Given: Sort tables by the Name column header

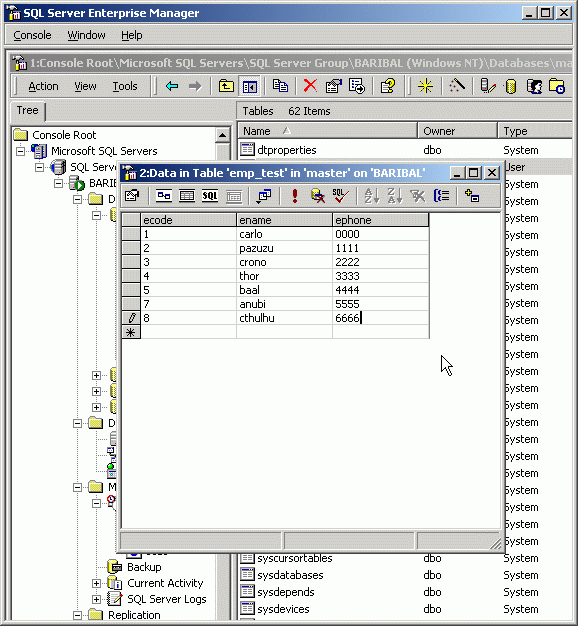Looking at the screenshot, I should tap(327, 131).
